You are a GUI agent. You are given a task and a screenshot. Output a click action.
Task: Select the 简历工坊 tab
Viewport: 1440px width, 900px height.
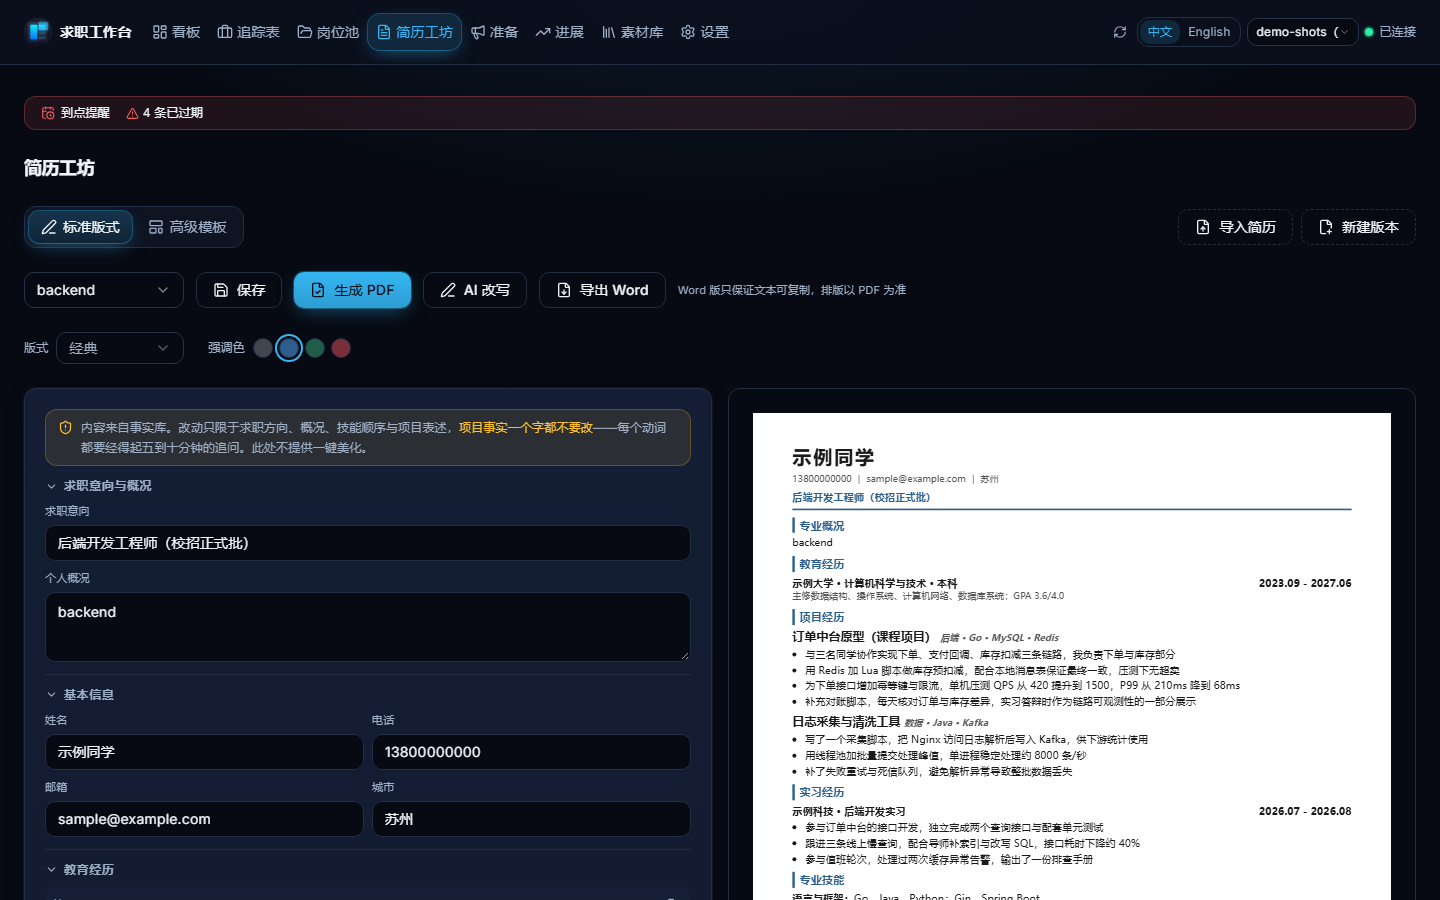(415, 32)
